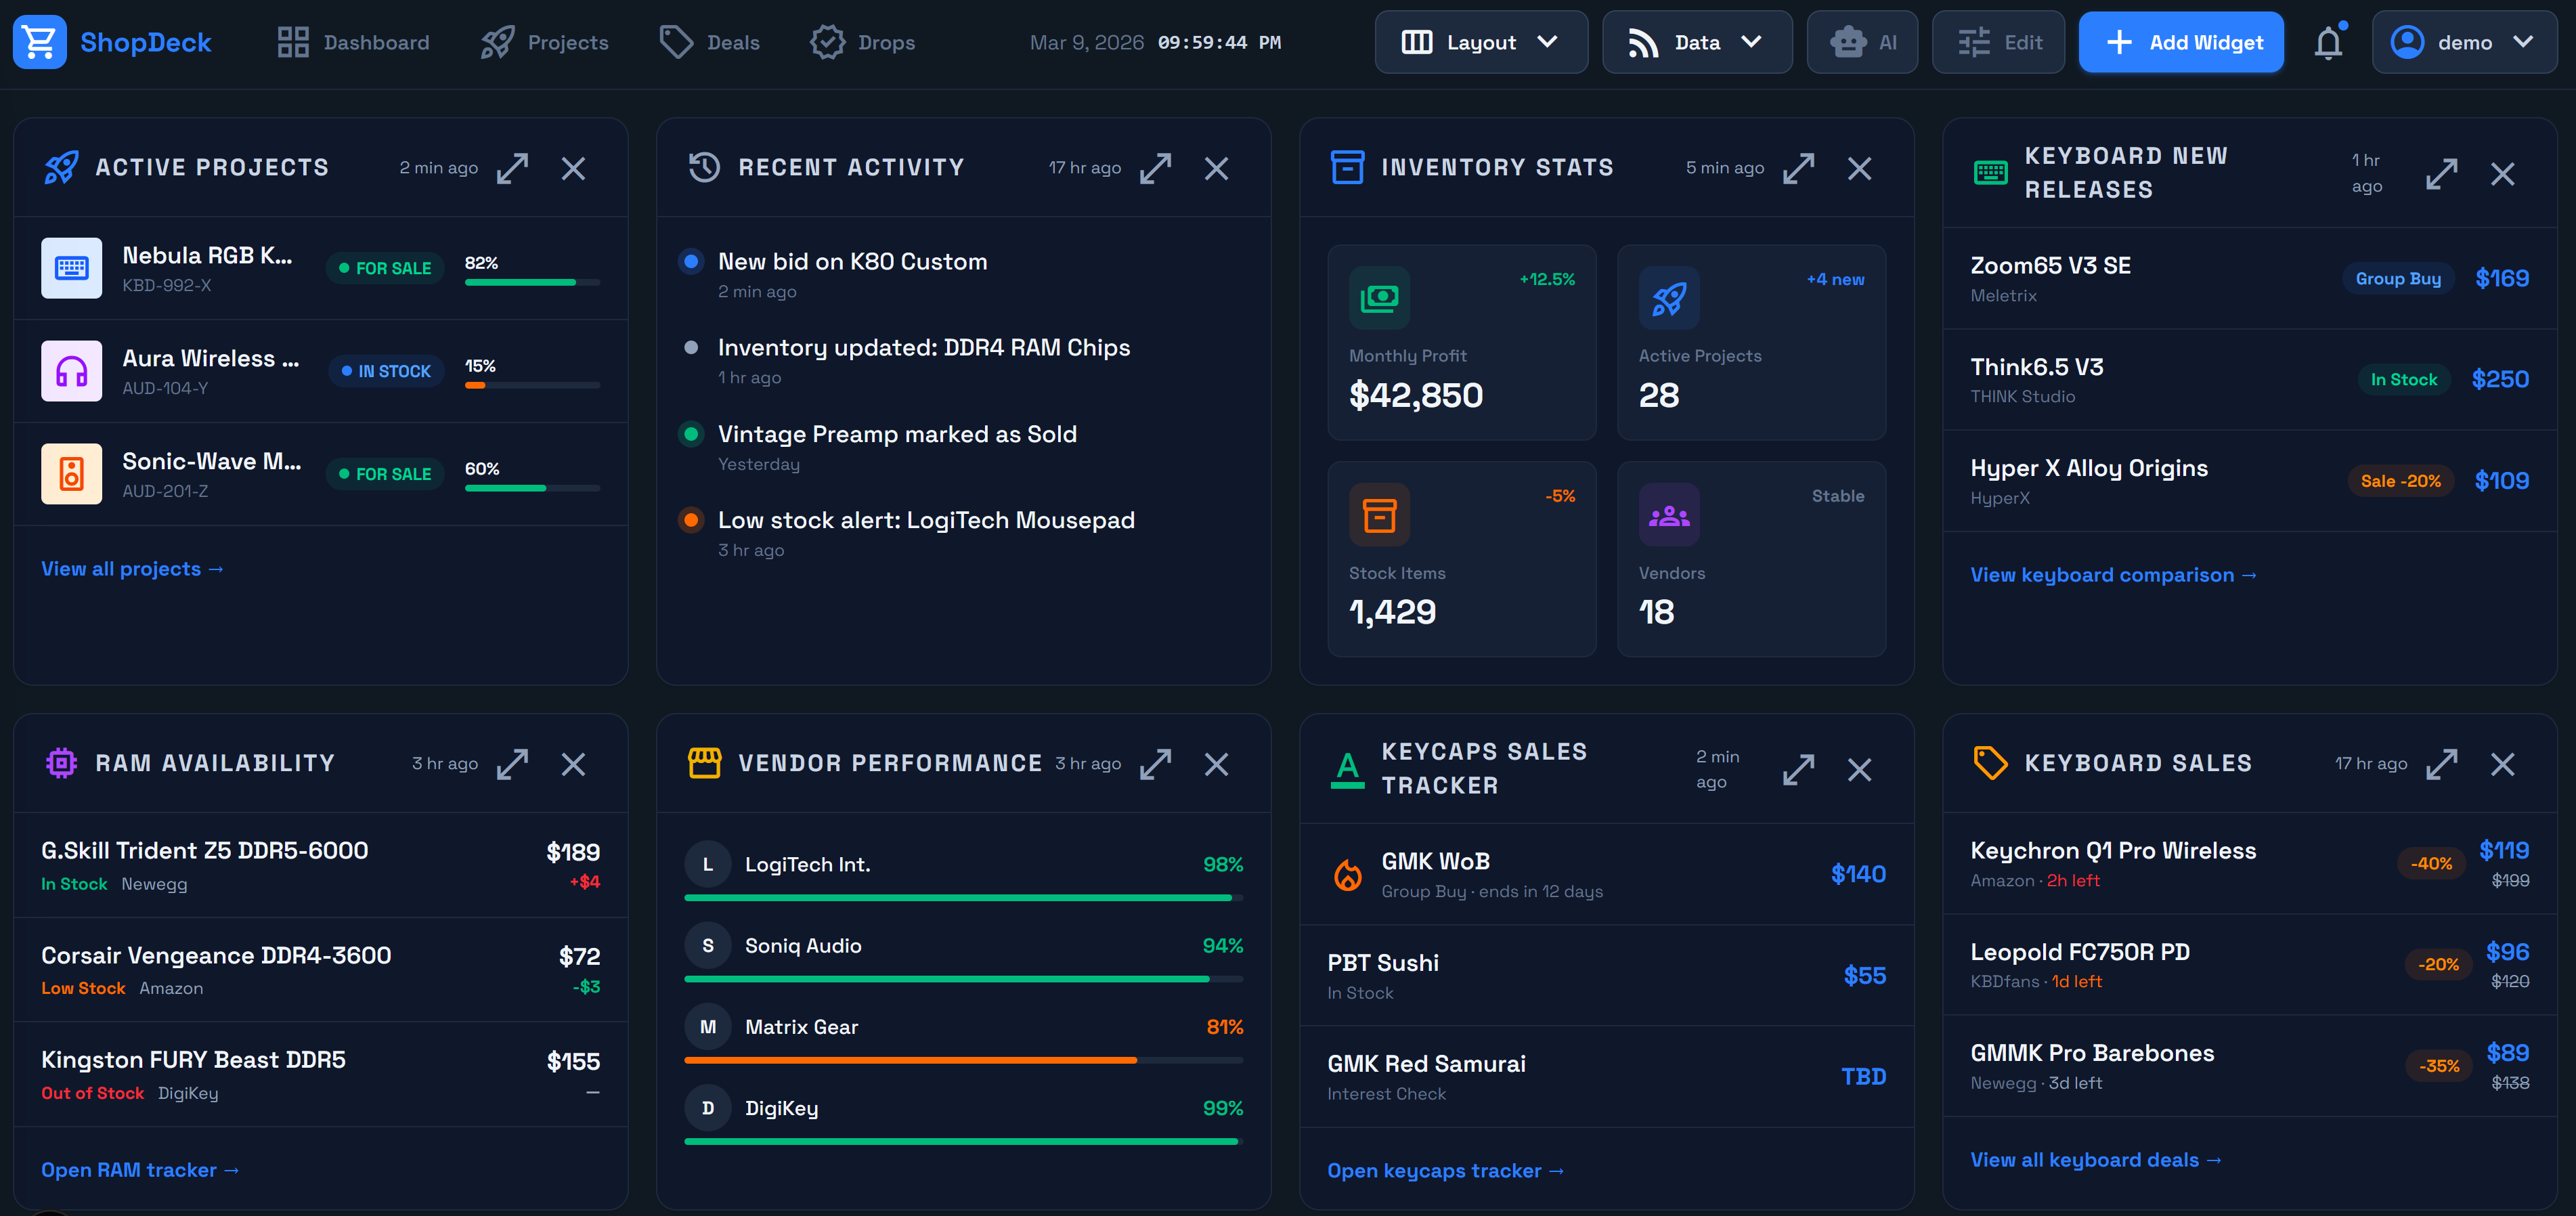Click the Monthly Profit cash icon
This screenshot has width=2576, height=1216.
pyautogui.click(x=1379, y=297)
